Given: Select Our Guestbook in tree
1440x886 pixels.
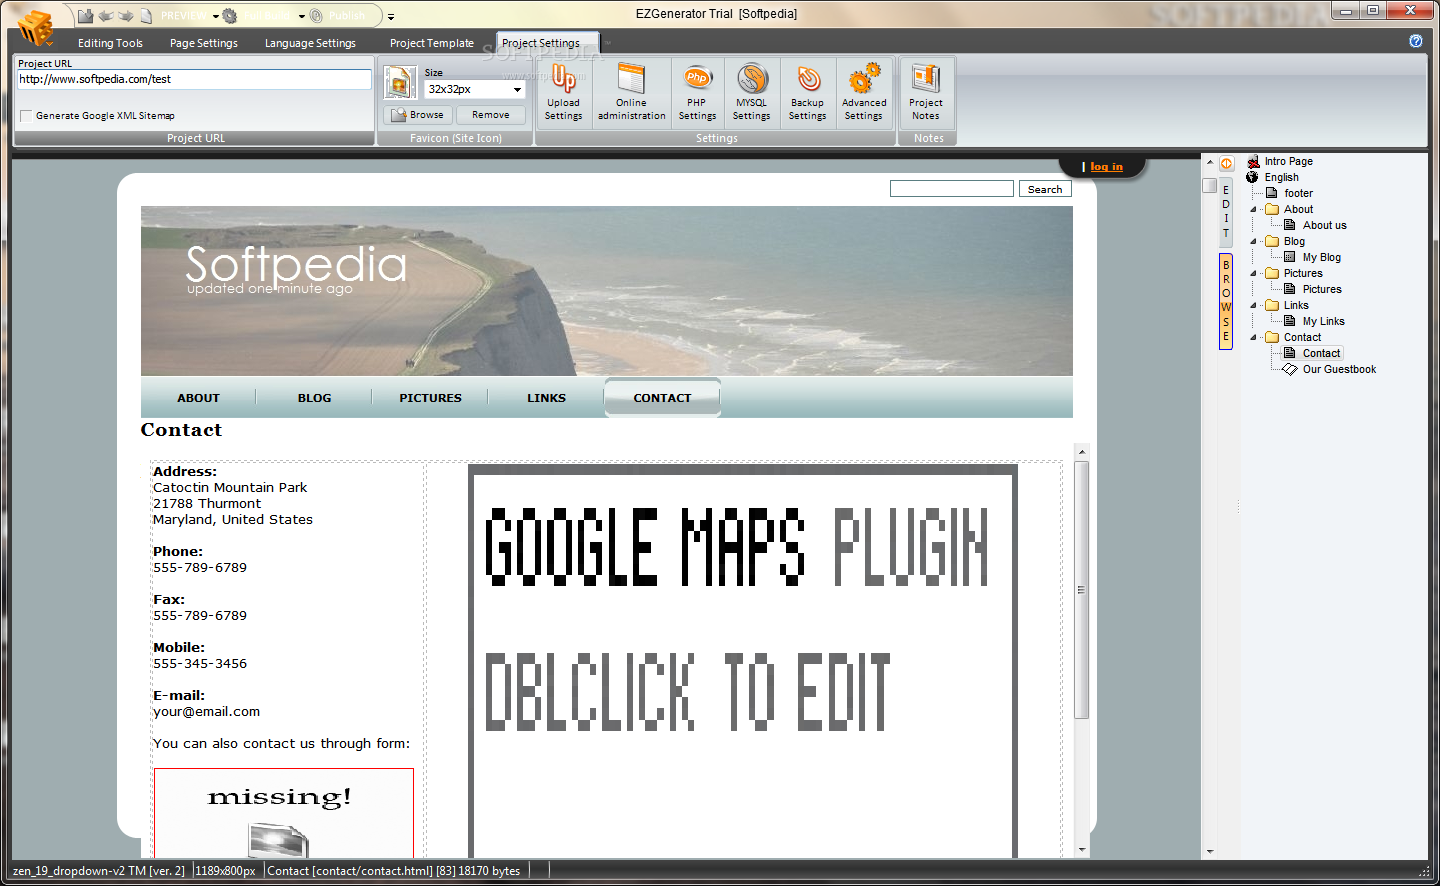Looking at the screenshot, I should (1339, 369).
